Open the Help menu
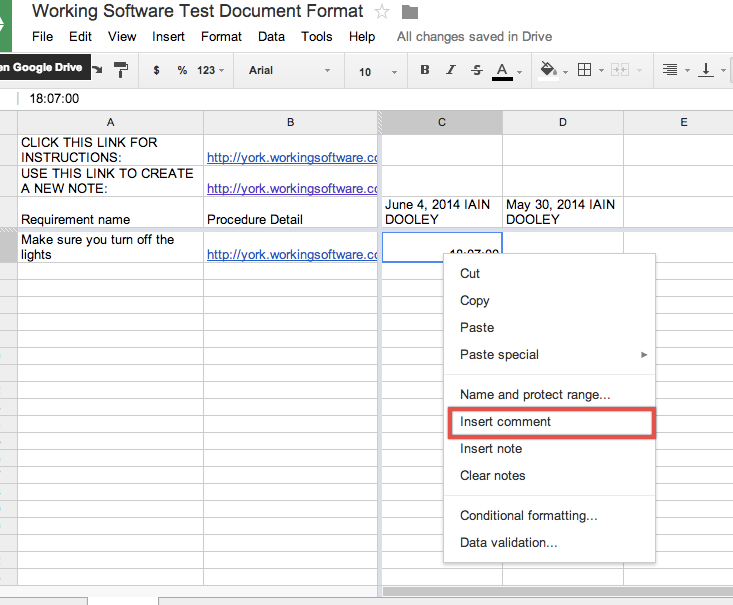Image resolution: width=733 pixels, height=605 pixels. [362, 36]
